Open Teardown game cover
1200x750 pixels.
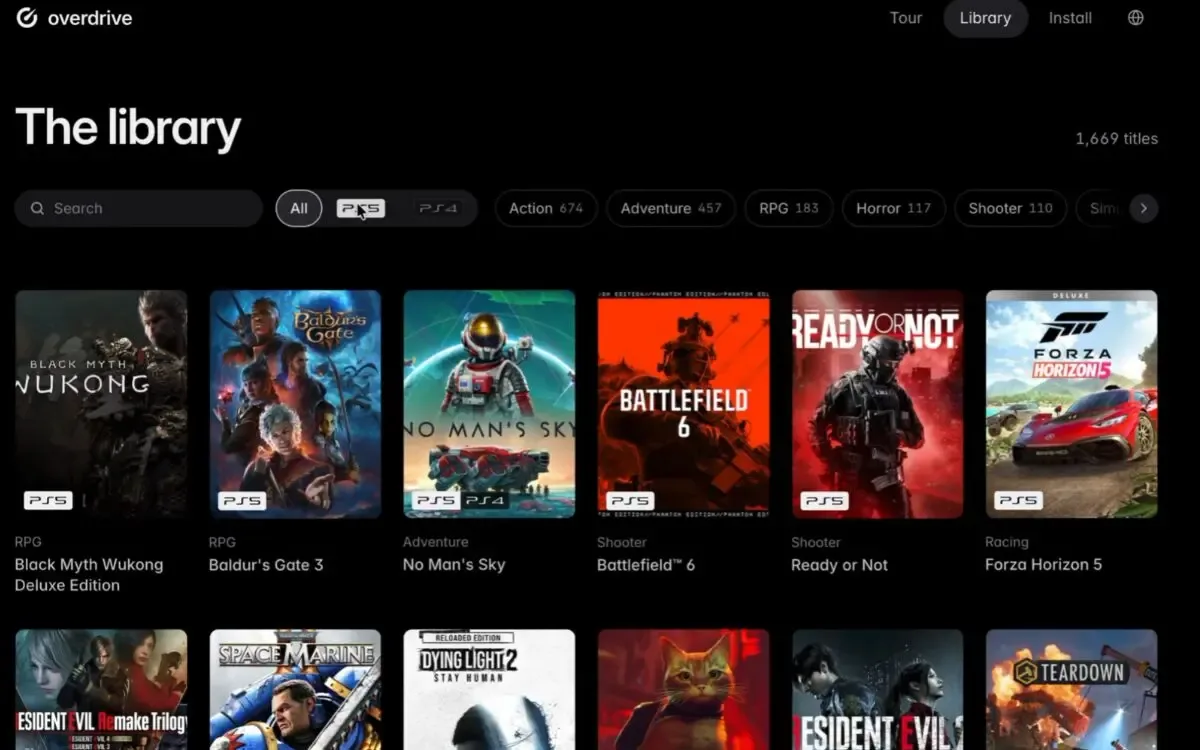point(1071,689)
